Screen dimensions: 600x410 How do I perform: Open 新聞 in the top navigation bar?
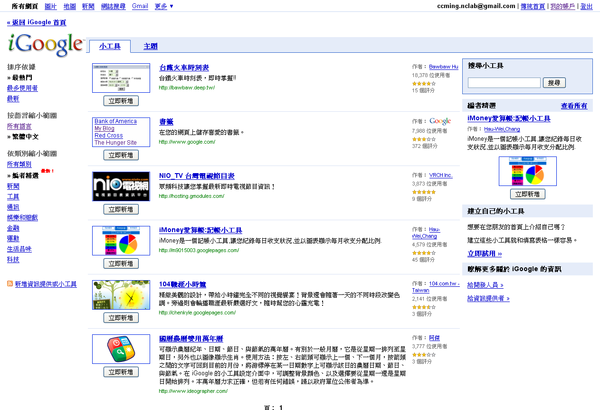click(x=88, y=6)
